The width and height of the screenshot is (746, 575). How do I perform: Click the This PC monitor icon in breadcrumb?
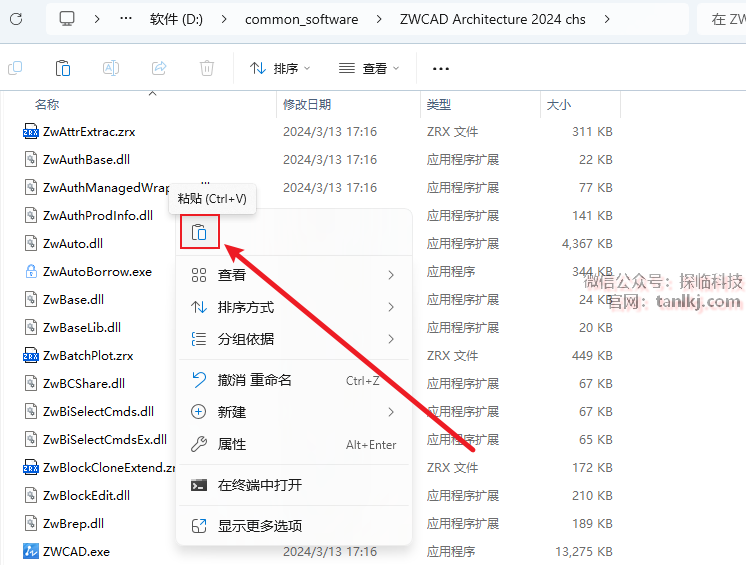click(67, 19)
